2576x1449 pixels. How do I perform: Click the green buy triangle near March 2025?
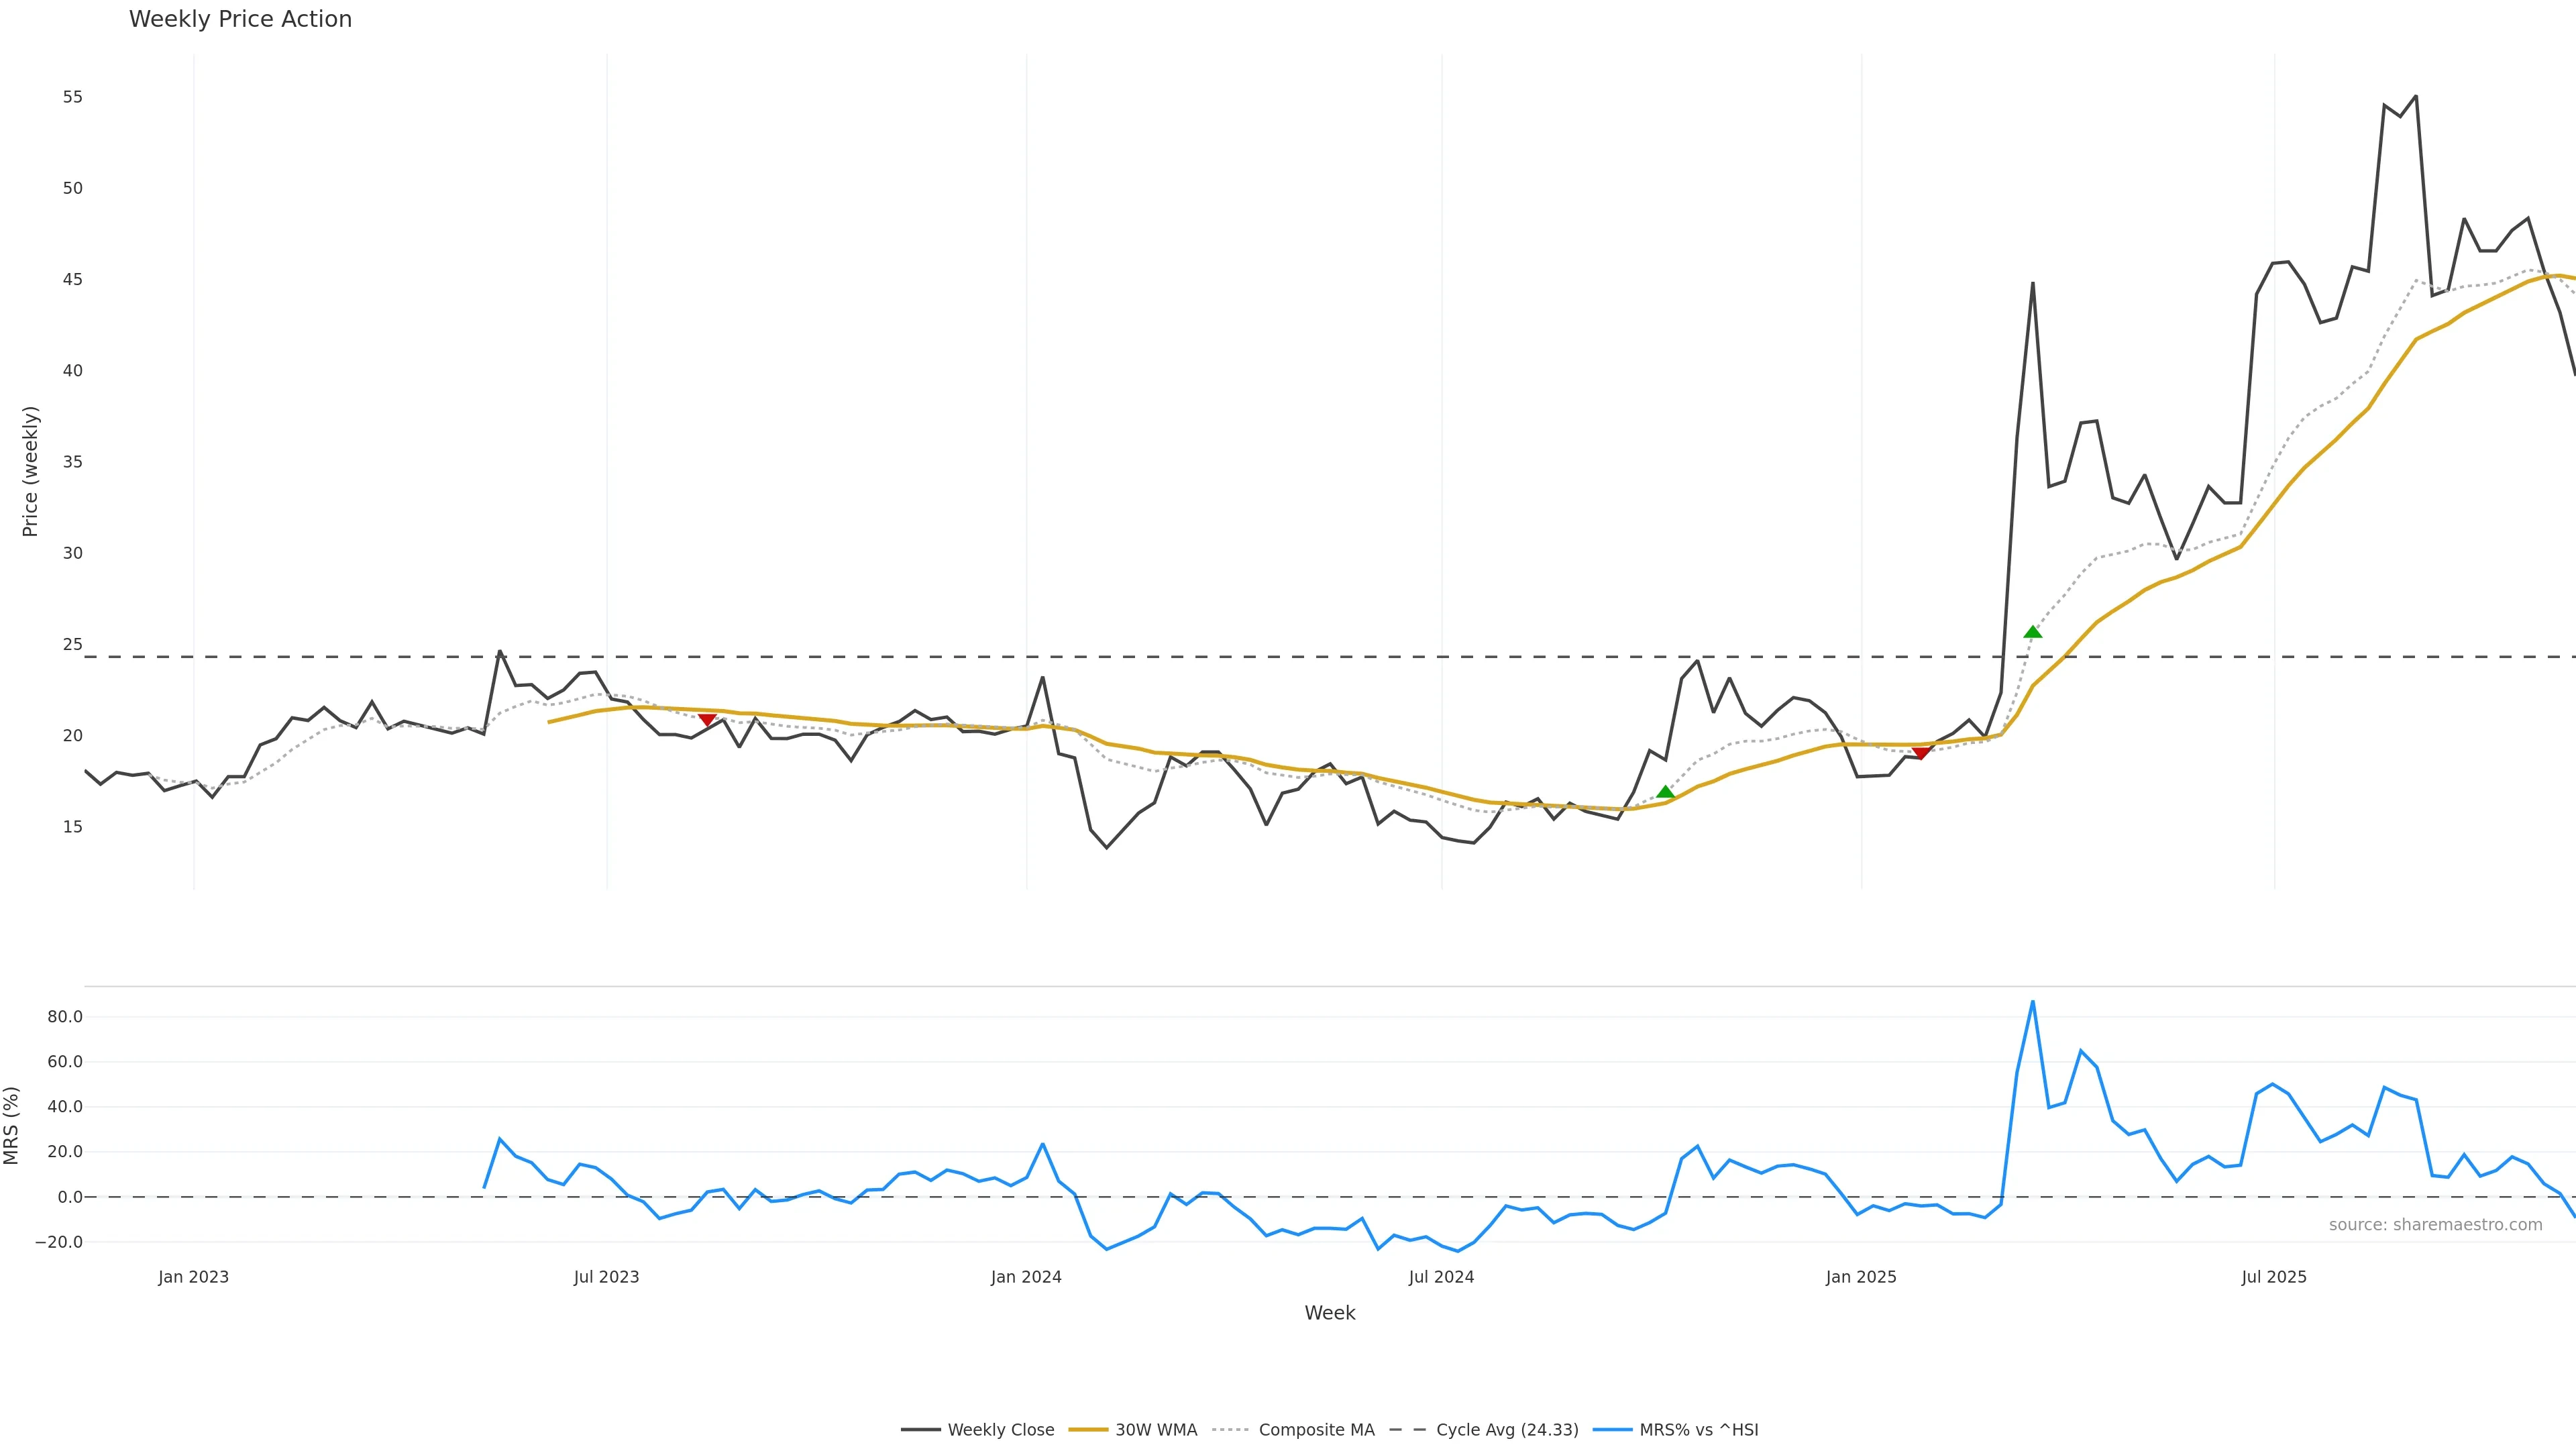pyautogui.click(x=2032, y=632)
